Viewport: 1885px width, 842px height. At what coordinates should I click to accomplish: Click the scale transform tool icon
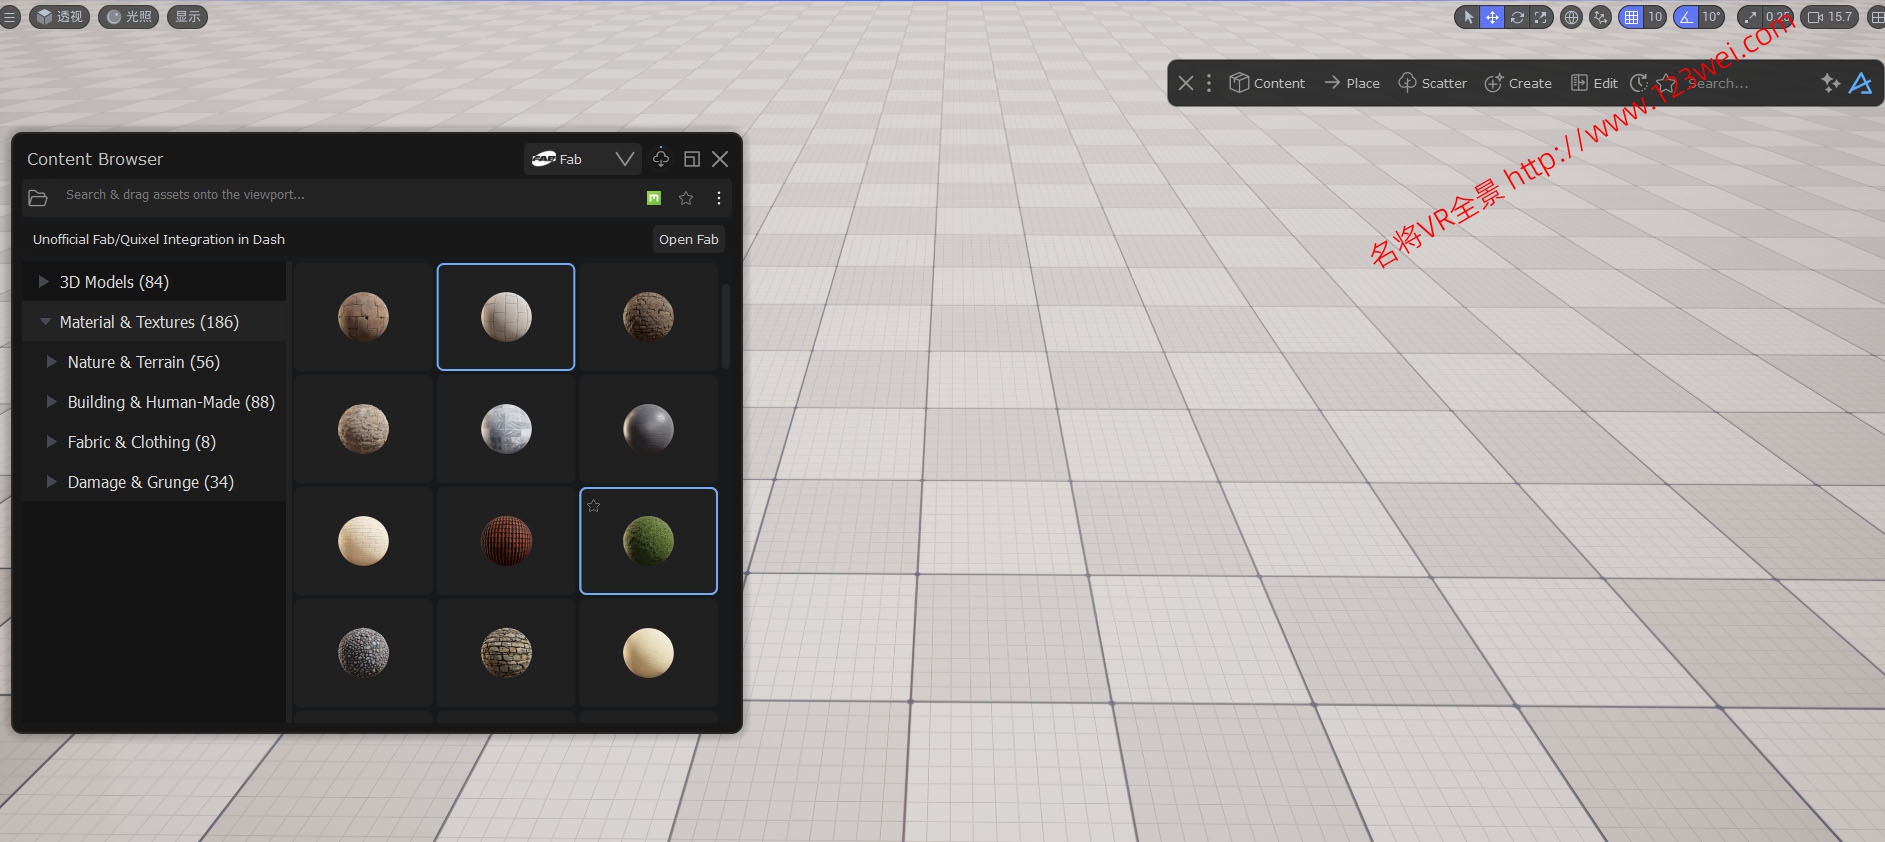coord(1540,17)
